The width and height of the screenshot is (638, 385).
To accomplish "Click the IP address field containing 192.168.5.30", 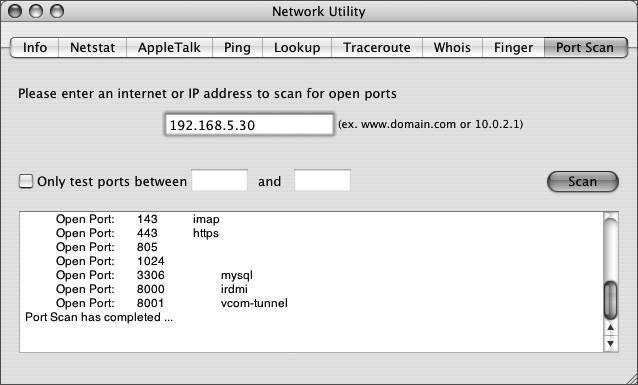I will (249, 125).
